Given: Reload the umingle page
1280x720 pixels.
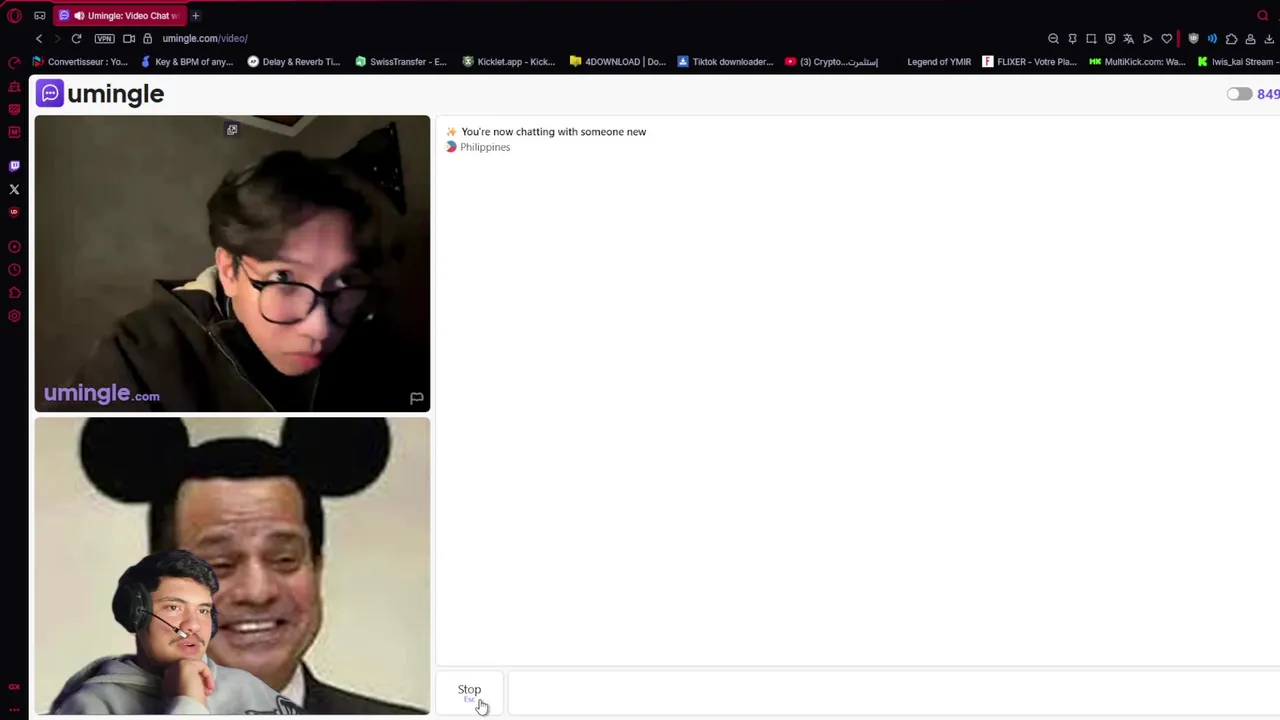Looking at the screenshot, I should pos(76,38).
